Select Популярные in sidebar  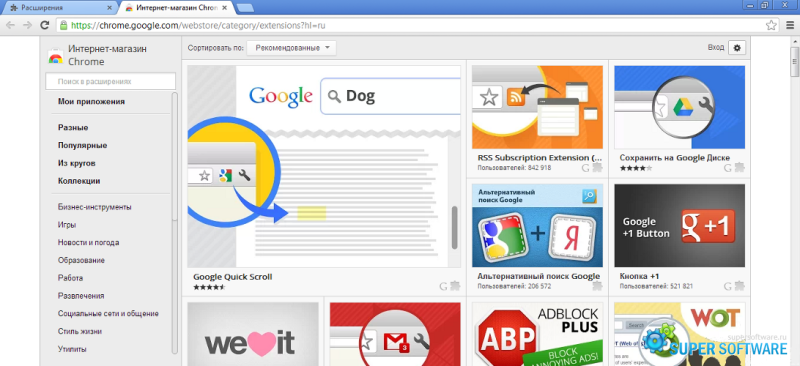[x=83, y=145]
